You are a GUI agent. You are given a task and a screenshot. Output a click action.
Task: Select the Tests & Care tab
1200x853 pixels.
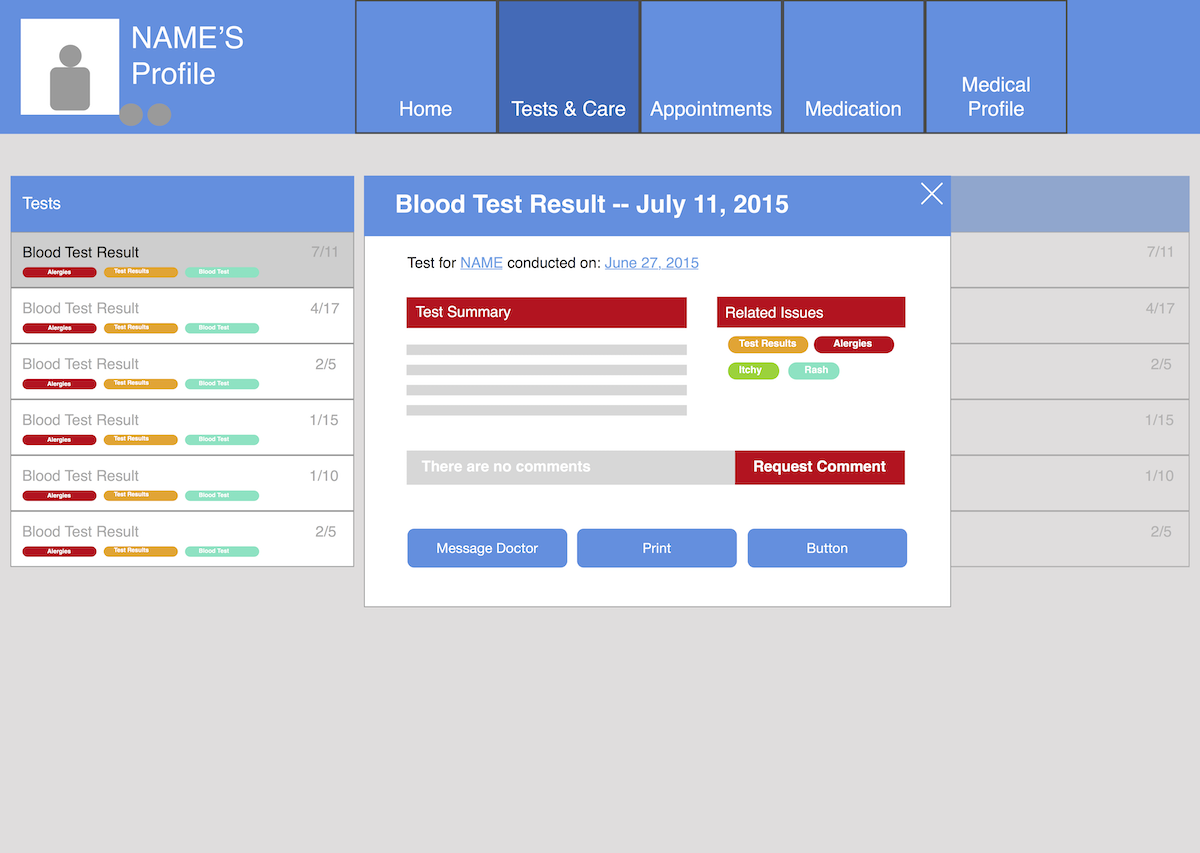point(568,67)
